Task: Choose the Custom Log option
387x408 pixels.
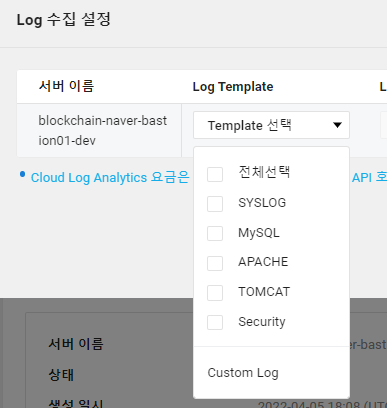Action: (x=243, y=373)
